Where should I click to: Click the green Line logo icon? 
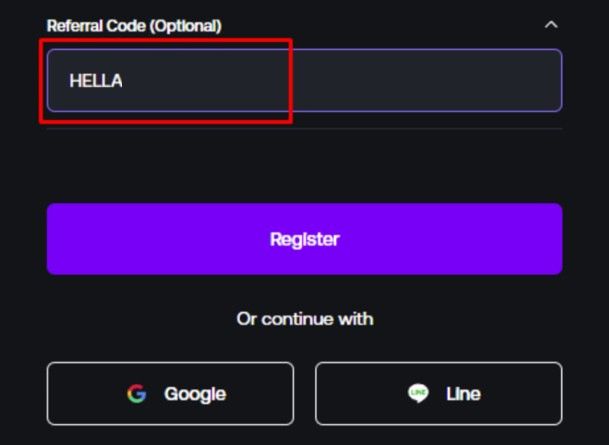click(x=418, y=394)
